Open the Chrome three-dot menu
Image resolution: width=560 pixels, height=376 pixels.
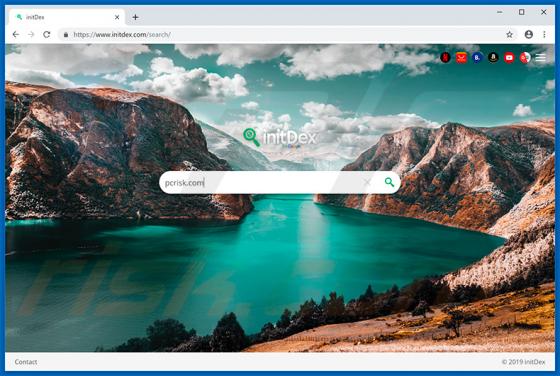click(544, 34)
